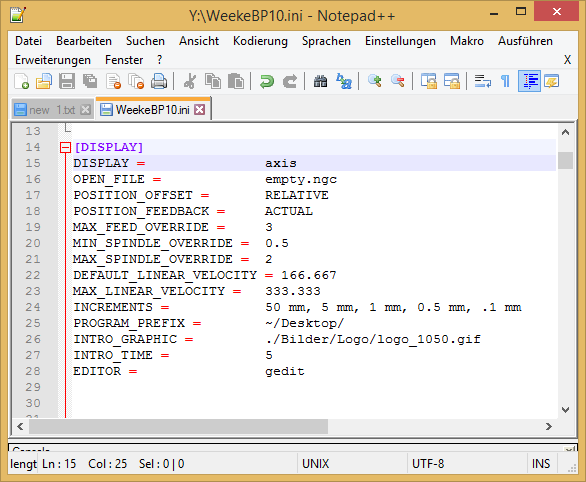Click the Ln : 15 Col : 25 status field

click(167, 464)
